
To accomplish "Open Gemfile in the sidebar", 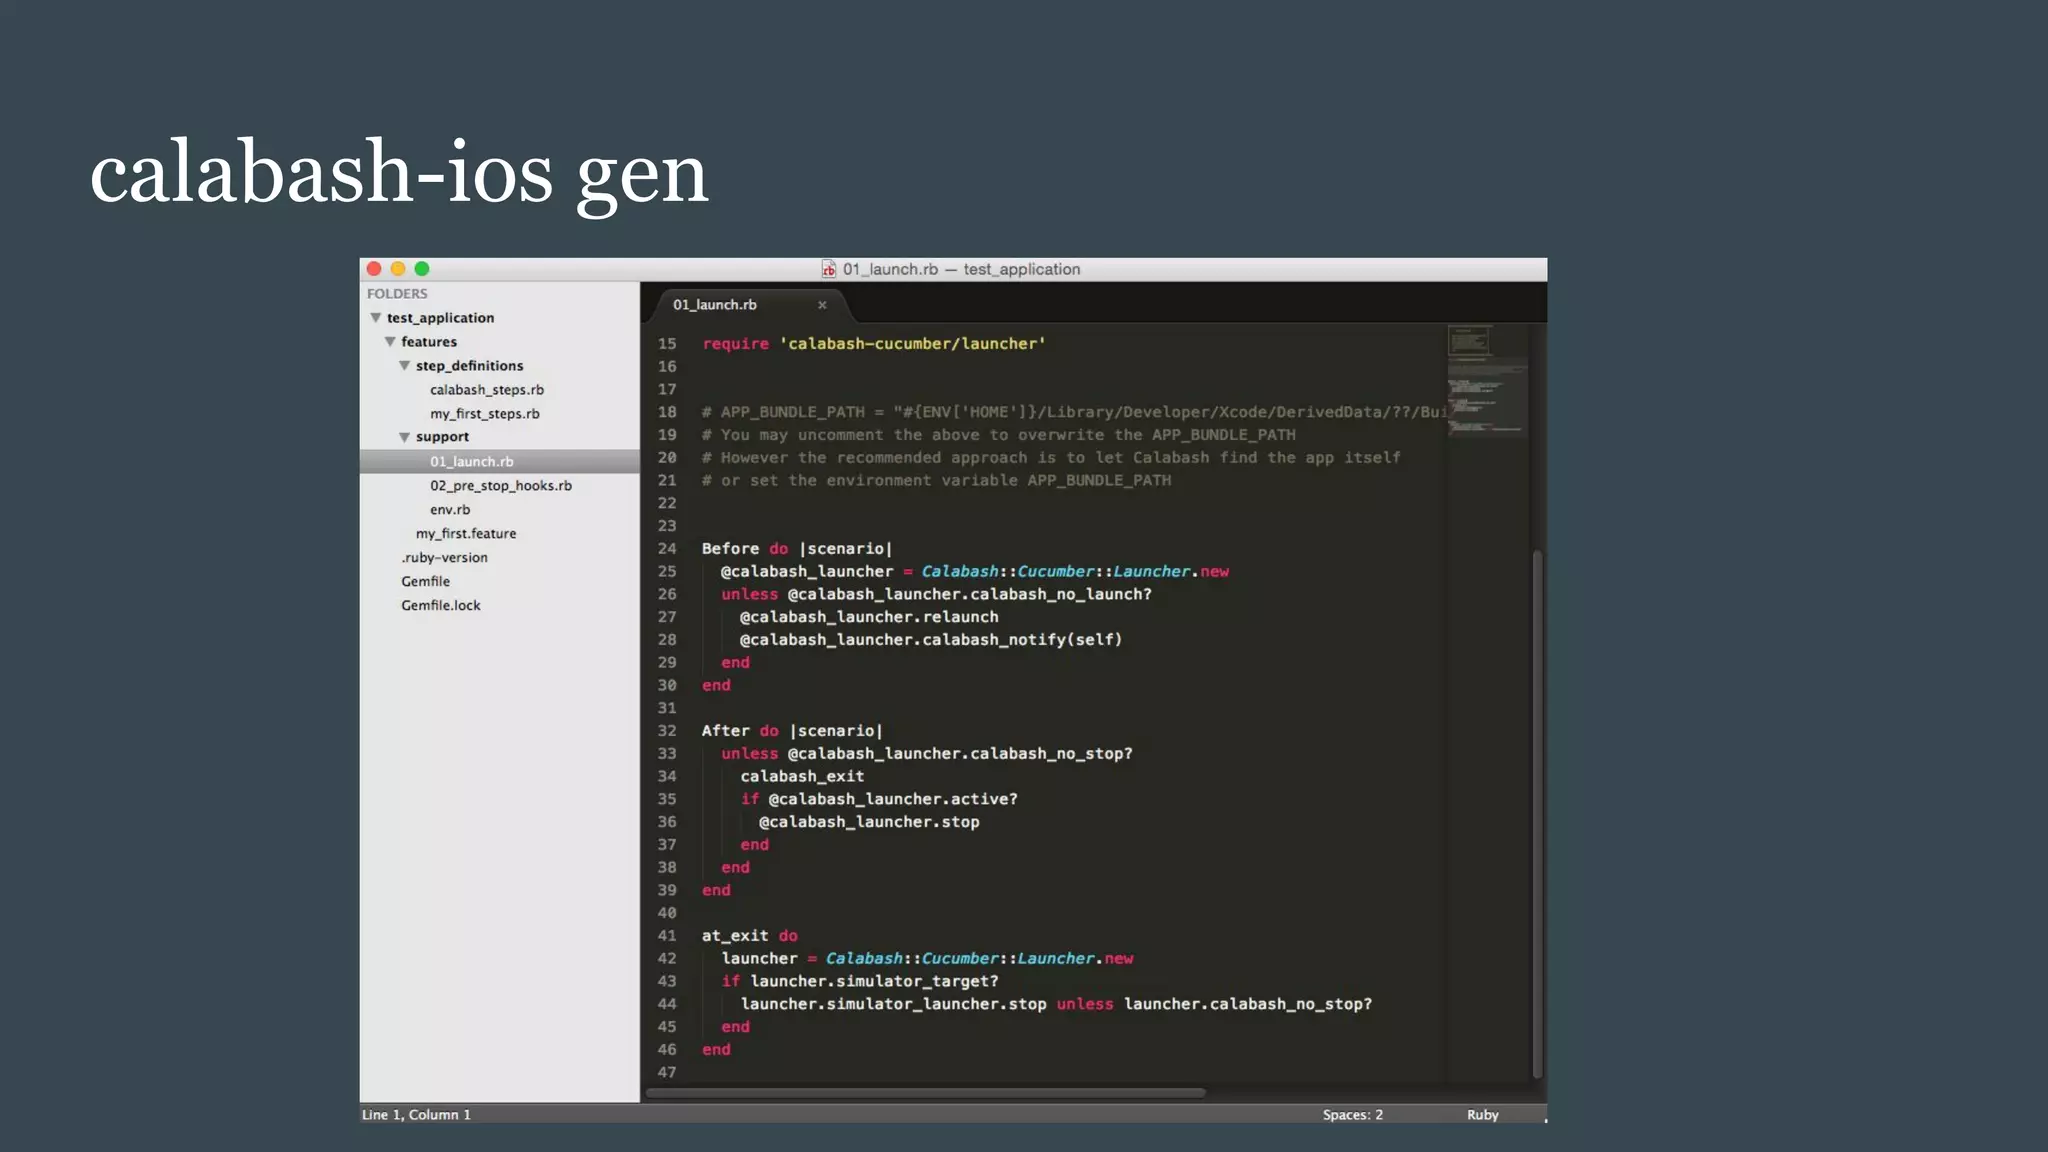I will 426,582.
